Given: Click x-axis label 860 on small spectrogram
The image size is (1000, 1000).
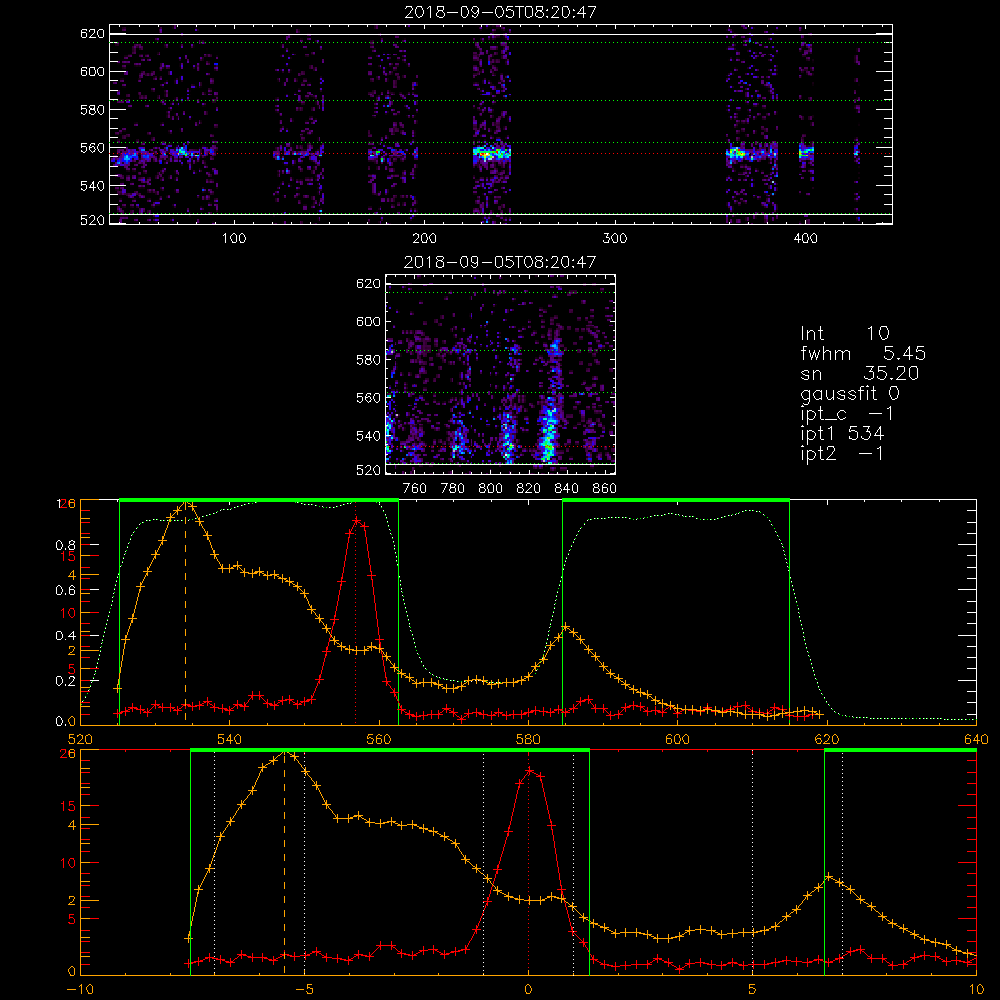Looking at the screenshot, I should coord(605,489).
